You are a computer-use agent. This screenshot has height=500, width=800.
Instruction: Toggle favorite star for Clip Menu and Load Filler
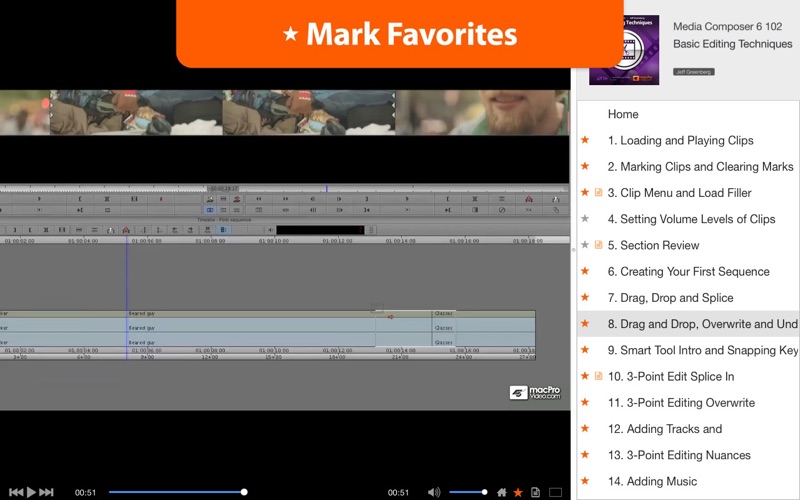point(585,192)
